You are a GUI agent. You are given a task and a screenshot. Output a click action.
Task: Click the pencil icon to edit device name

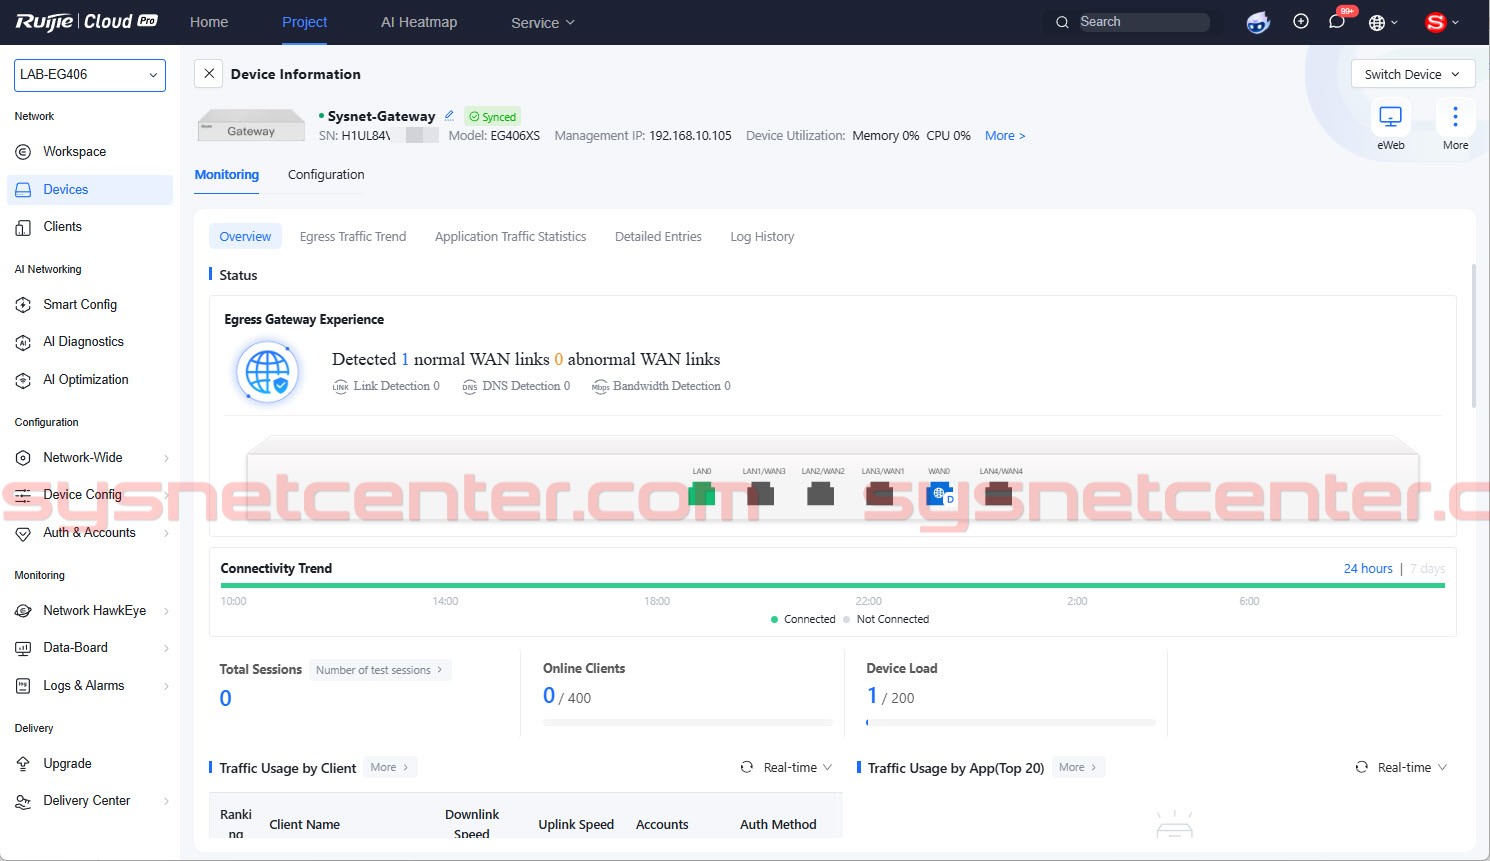449,116
